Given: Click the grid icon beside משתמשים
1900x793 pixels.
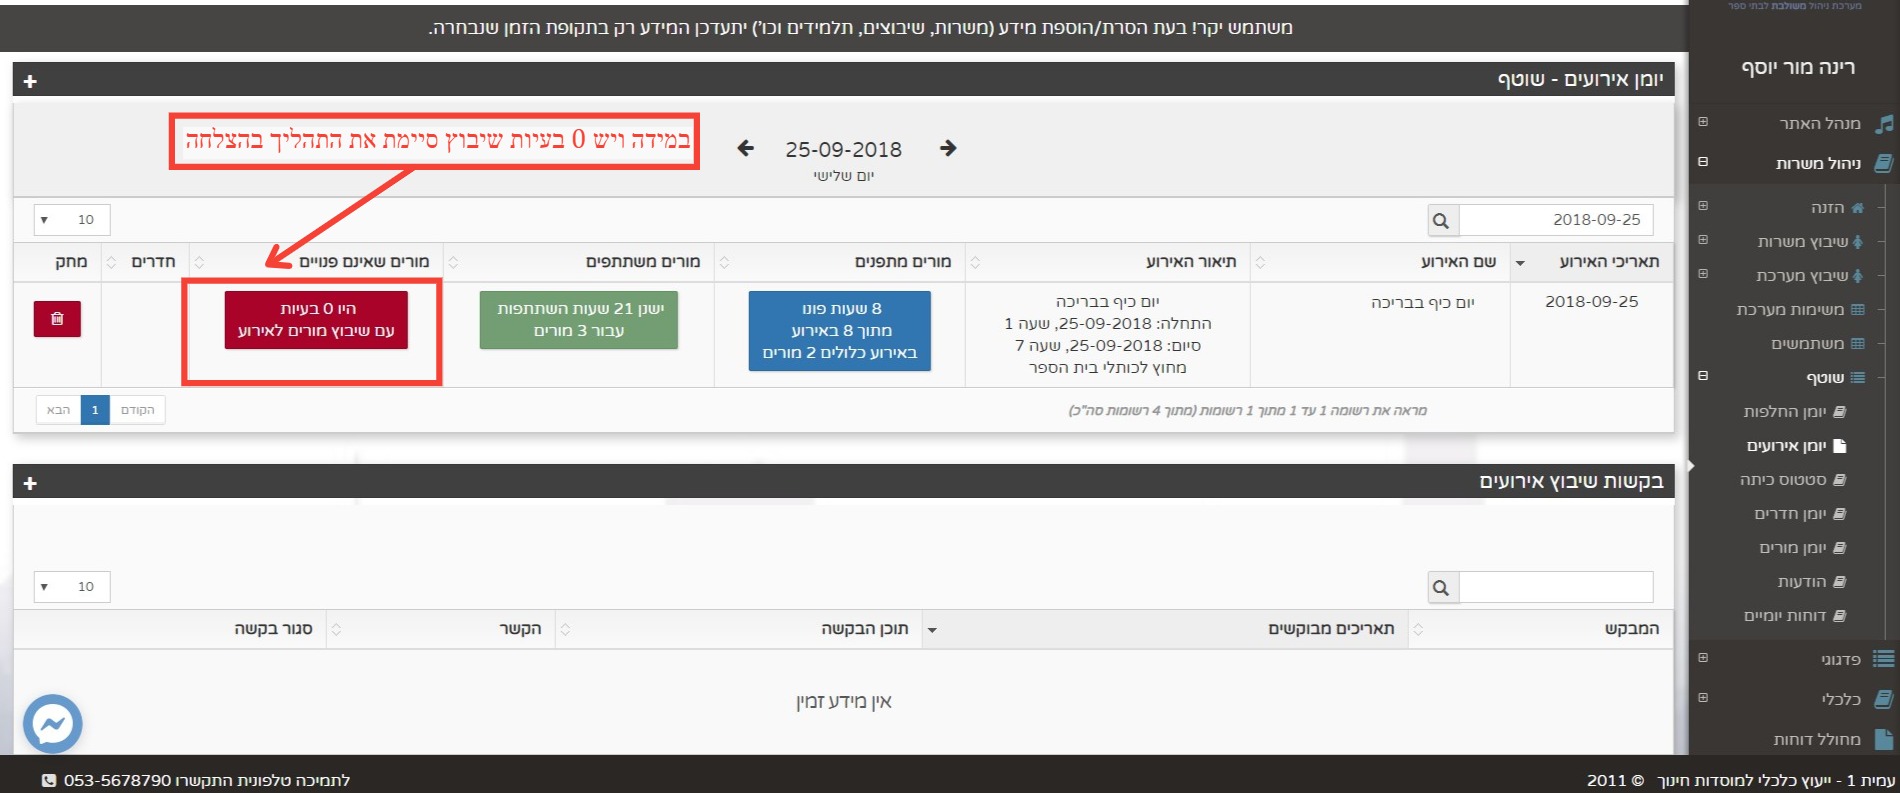Looking at the screenshot, I should click(x=1858, y=343).
